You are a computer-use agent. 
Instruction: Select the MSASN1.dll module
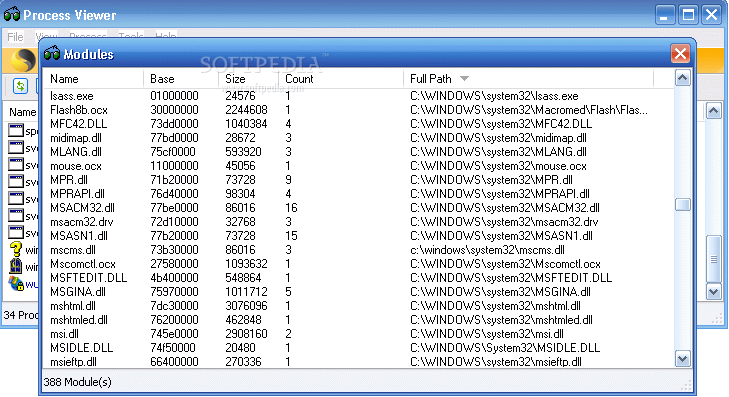(x=79, y=236)
